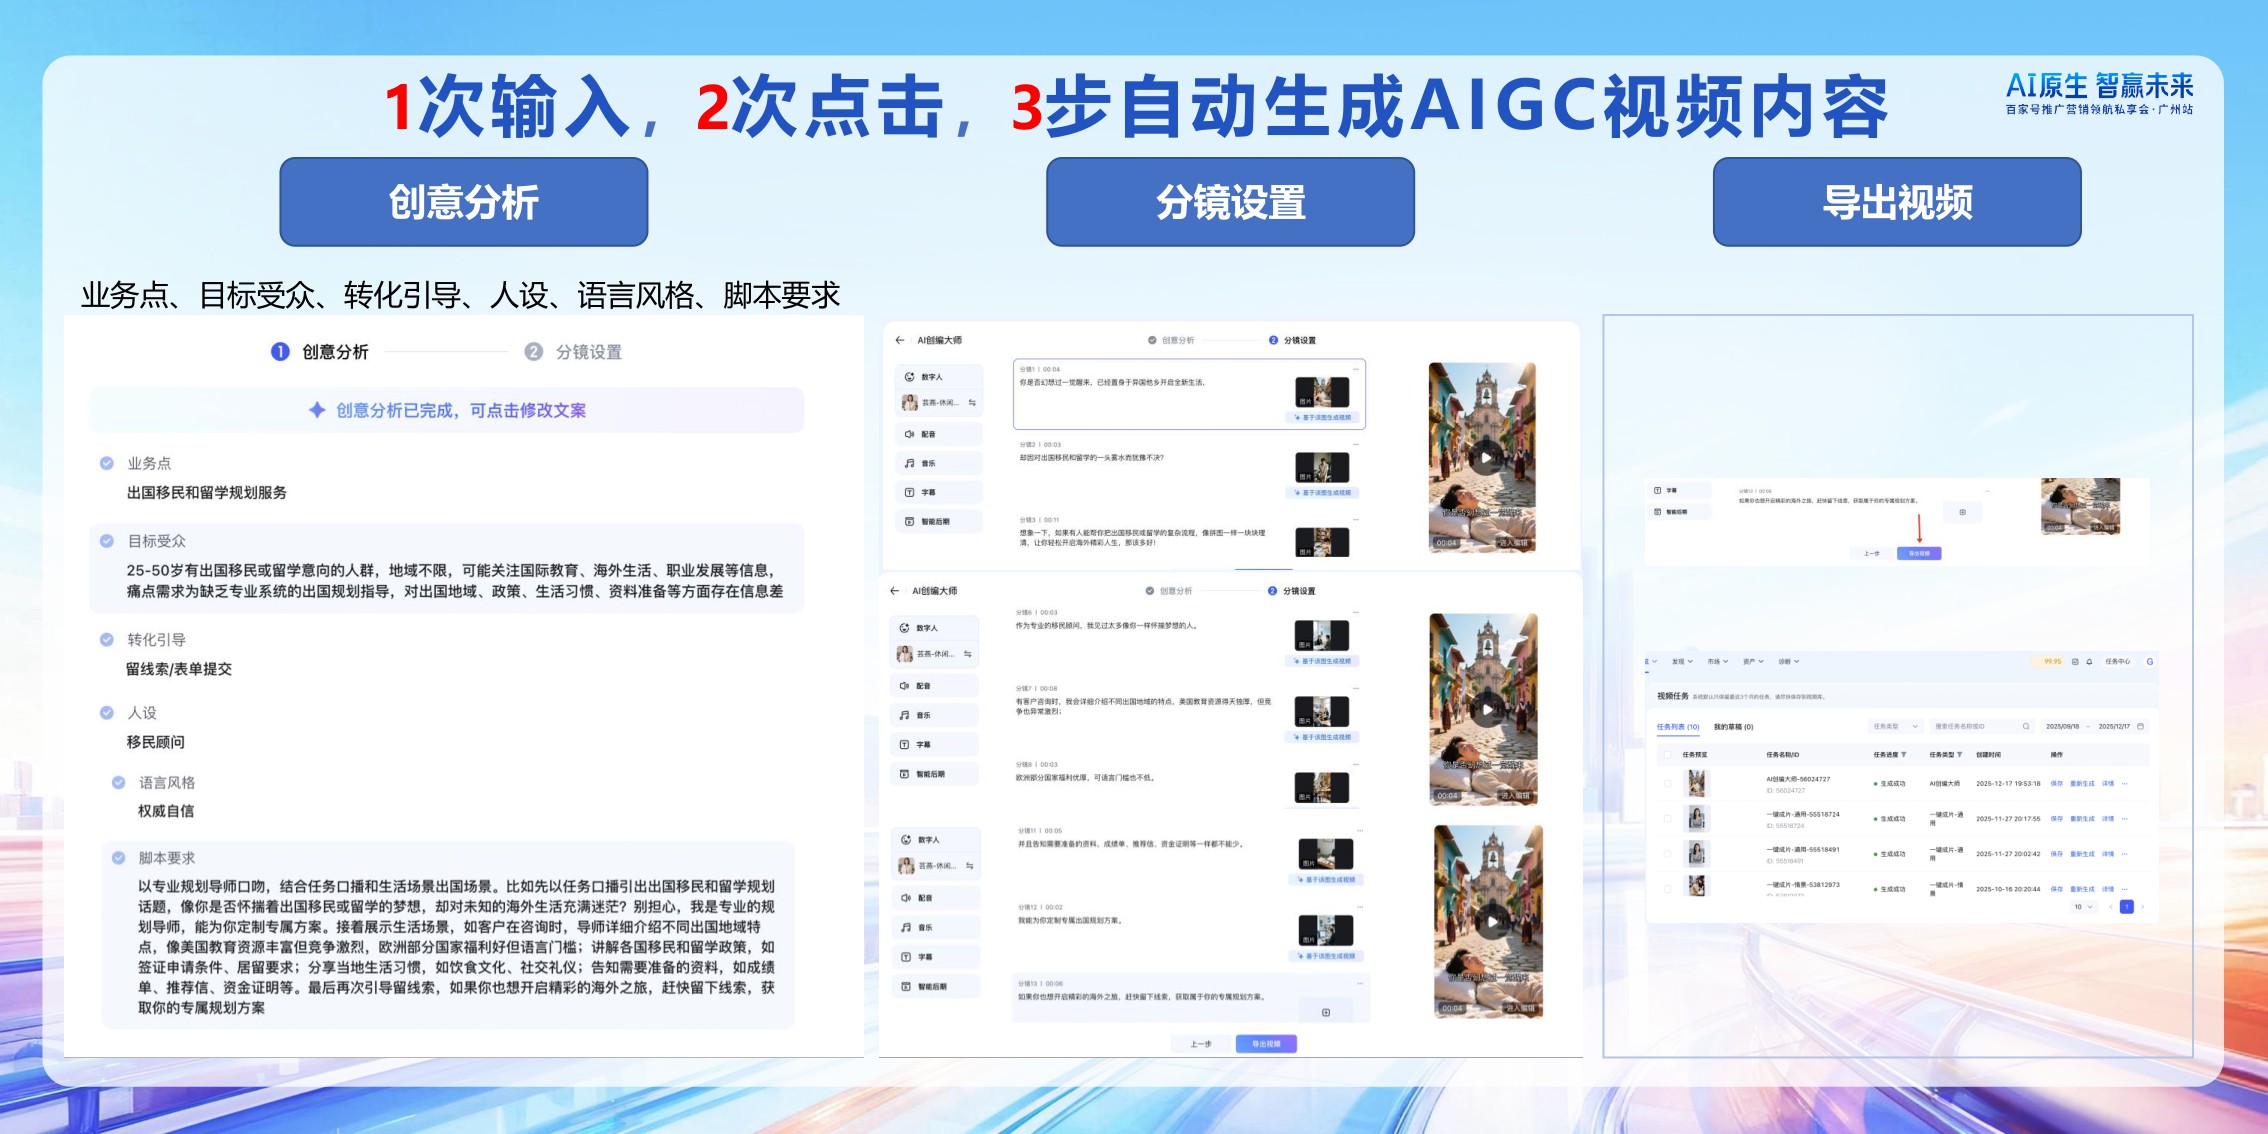Viewport: 2268px width, 1134px height.
Task: Switch to the 我的草稿 tab
Action: tap(1733, 727)
